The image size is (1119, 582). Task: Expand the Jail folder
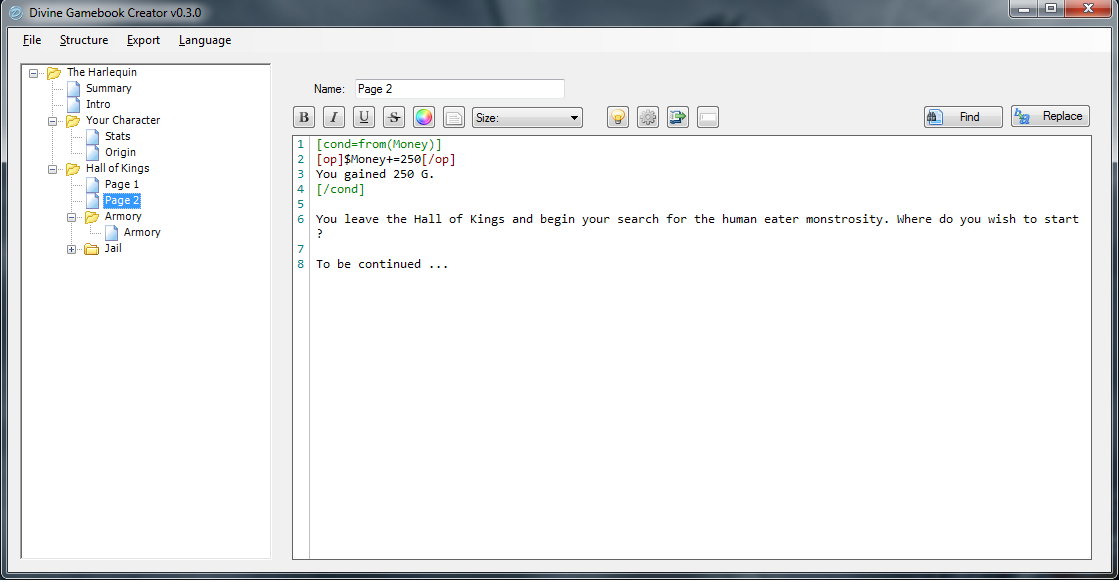pyautogui.click(x=71, y=249)
